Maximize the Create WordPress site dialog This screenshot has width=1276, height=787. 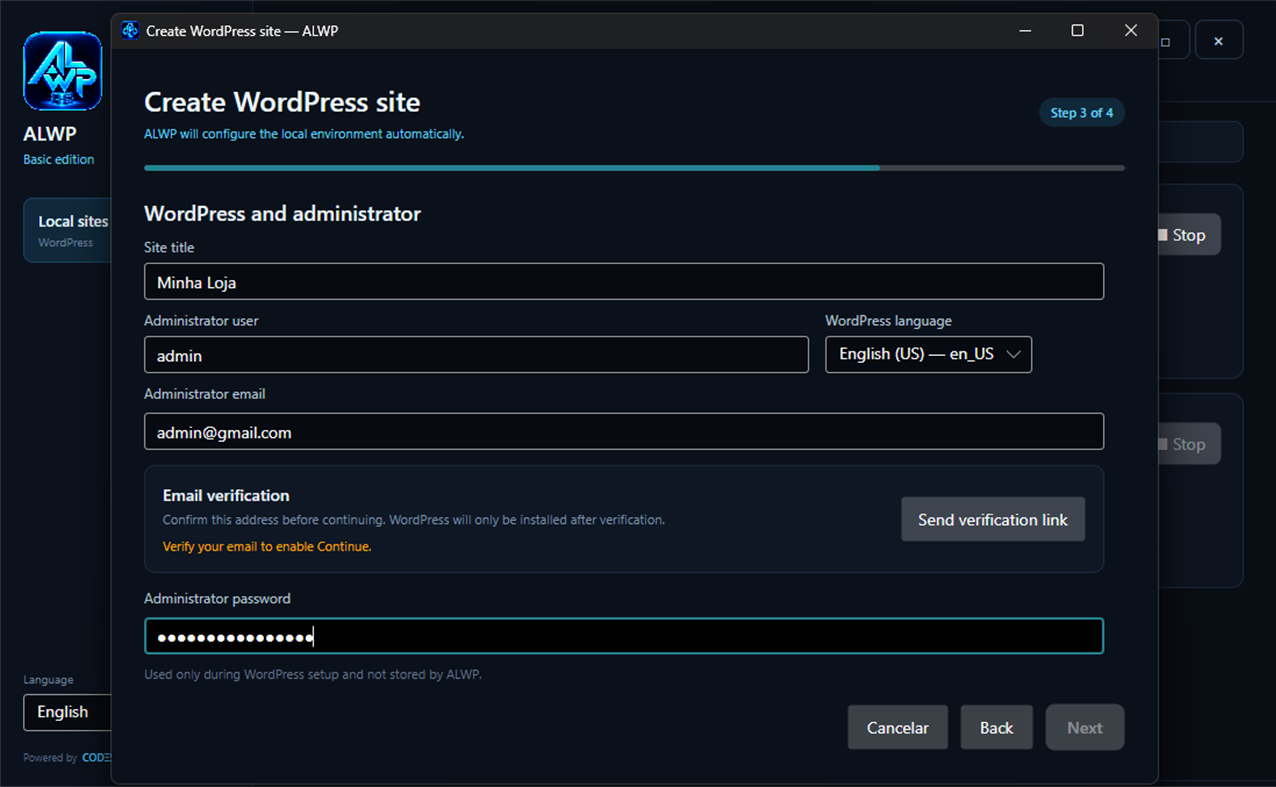[1077, 31]
